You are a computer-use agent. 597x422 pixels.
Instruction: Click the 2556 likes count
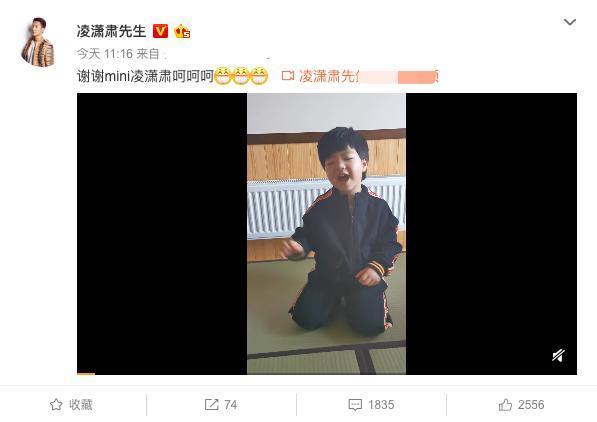(531, 404)
